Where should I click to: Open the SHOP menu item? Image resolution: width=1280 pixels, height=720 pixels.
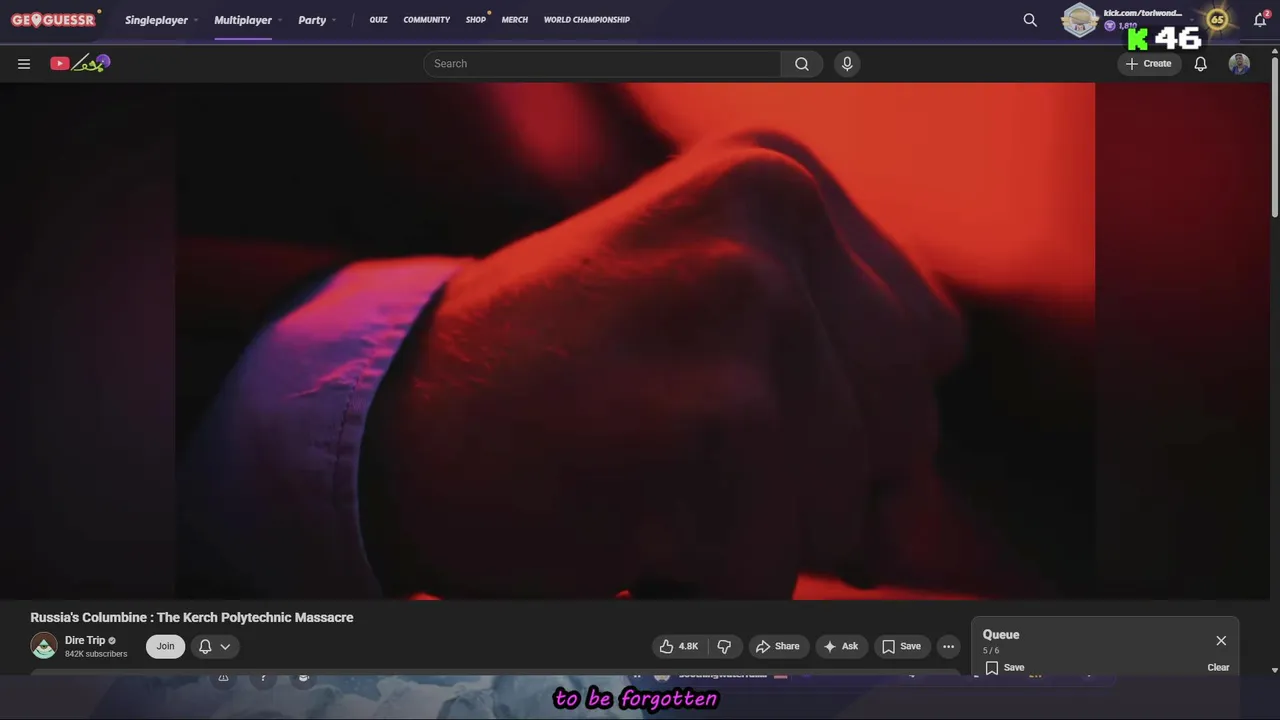click(476, 20)
